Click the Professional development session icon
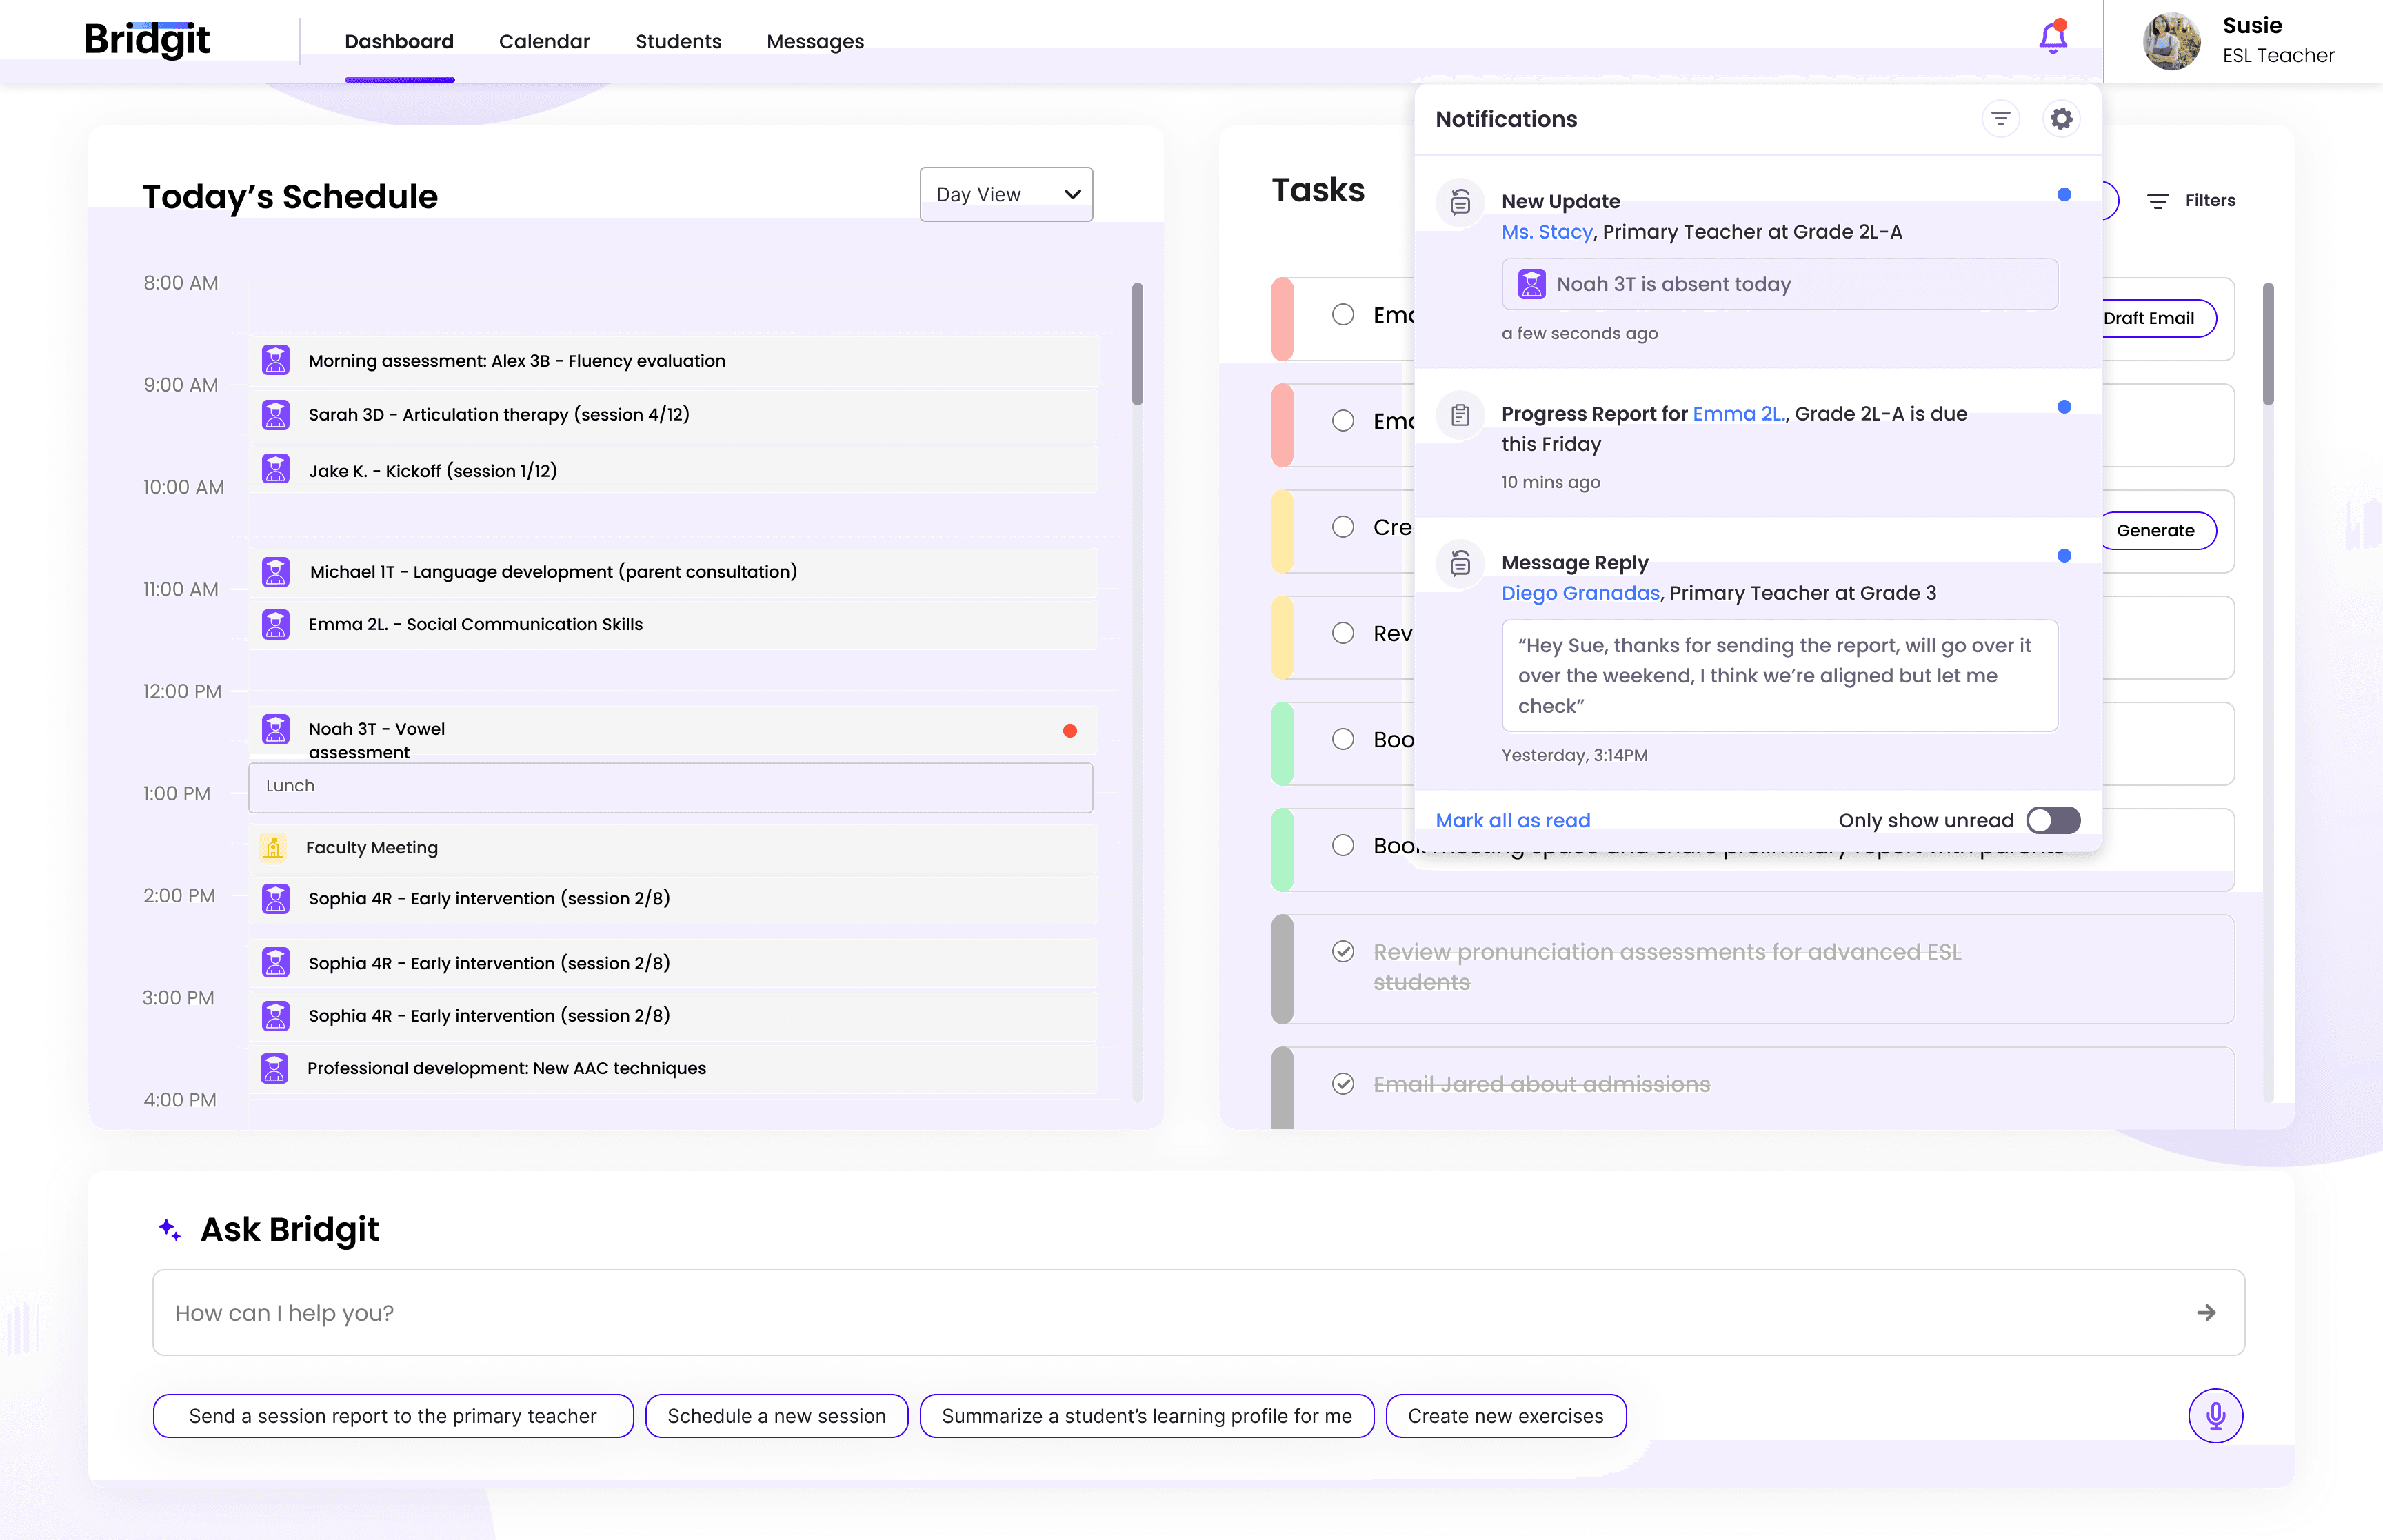2383x1540 pixels. coord(274,1068)
